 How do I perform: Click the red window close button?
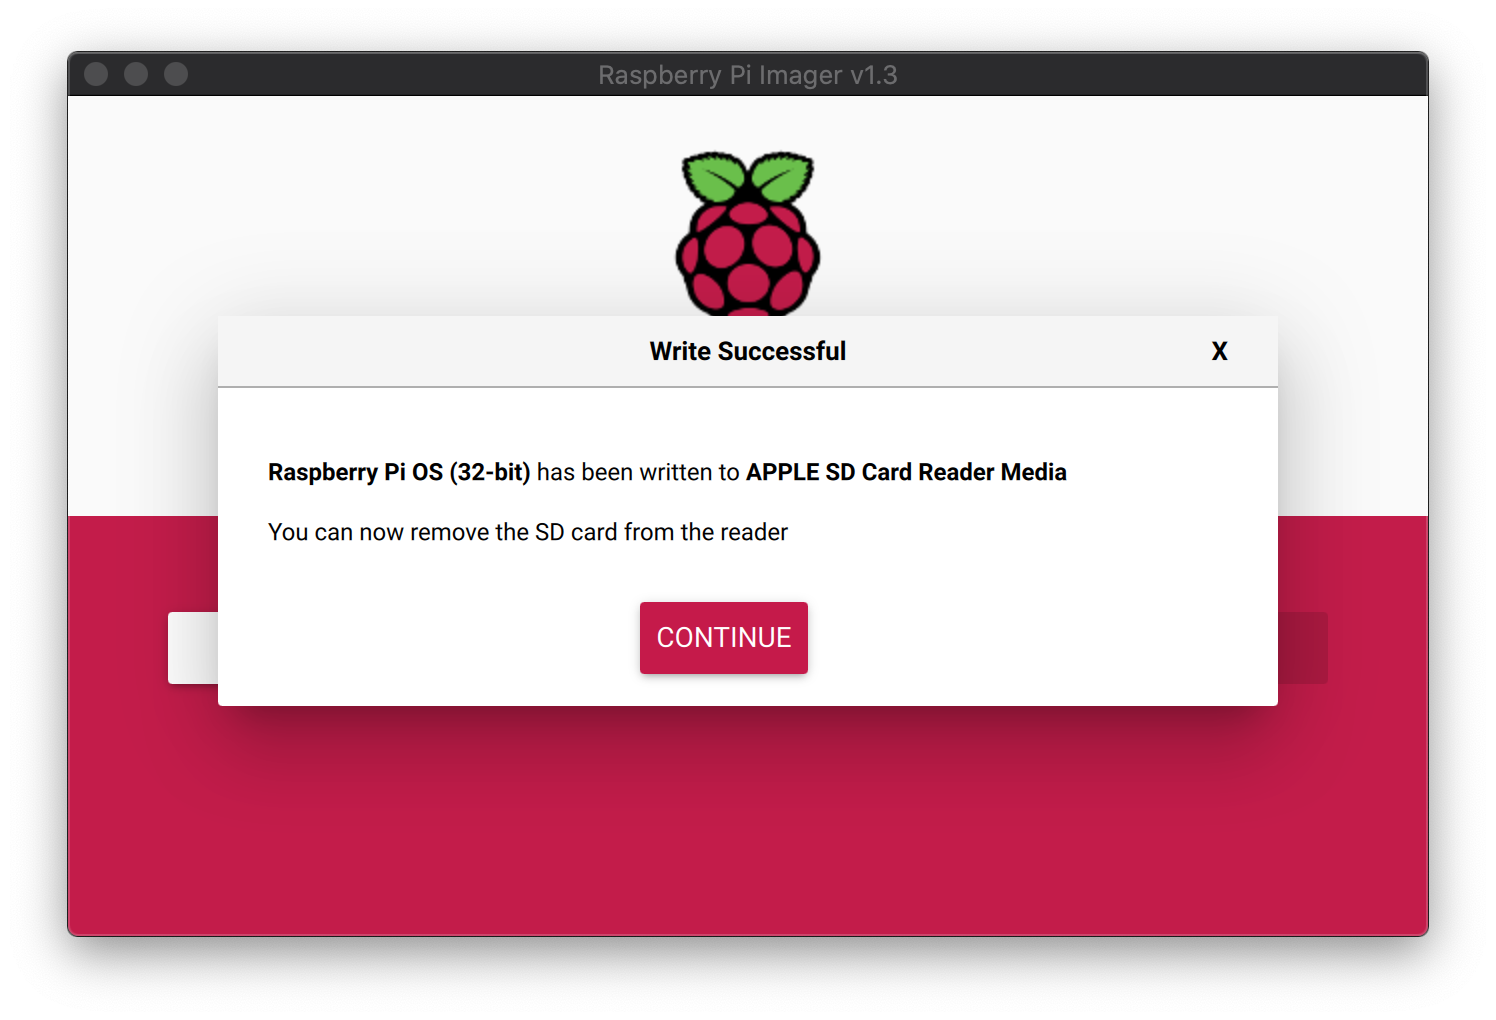pyautogui.click(x=96, y=74)
